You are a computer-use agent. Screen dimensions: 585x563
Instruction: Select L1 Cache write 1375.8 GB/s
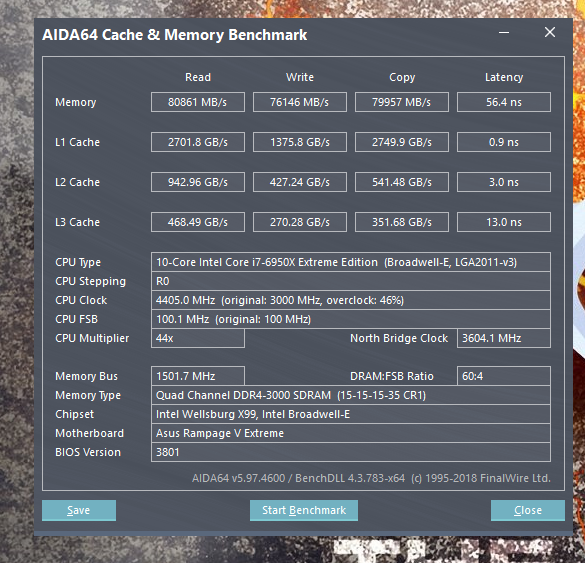(300, 142)
